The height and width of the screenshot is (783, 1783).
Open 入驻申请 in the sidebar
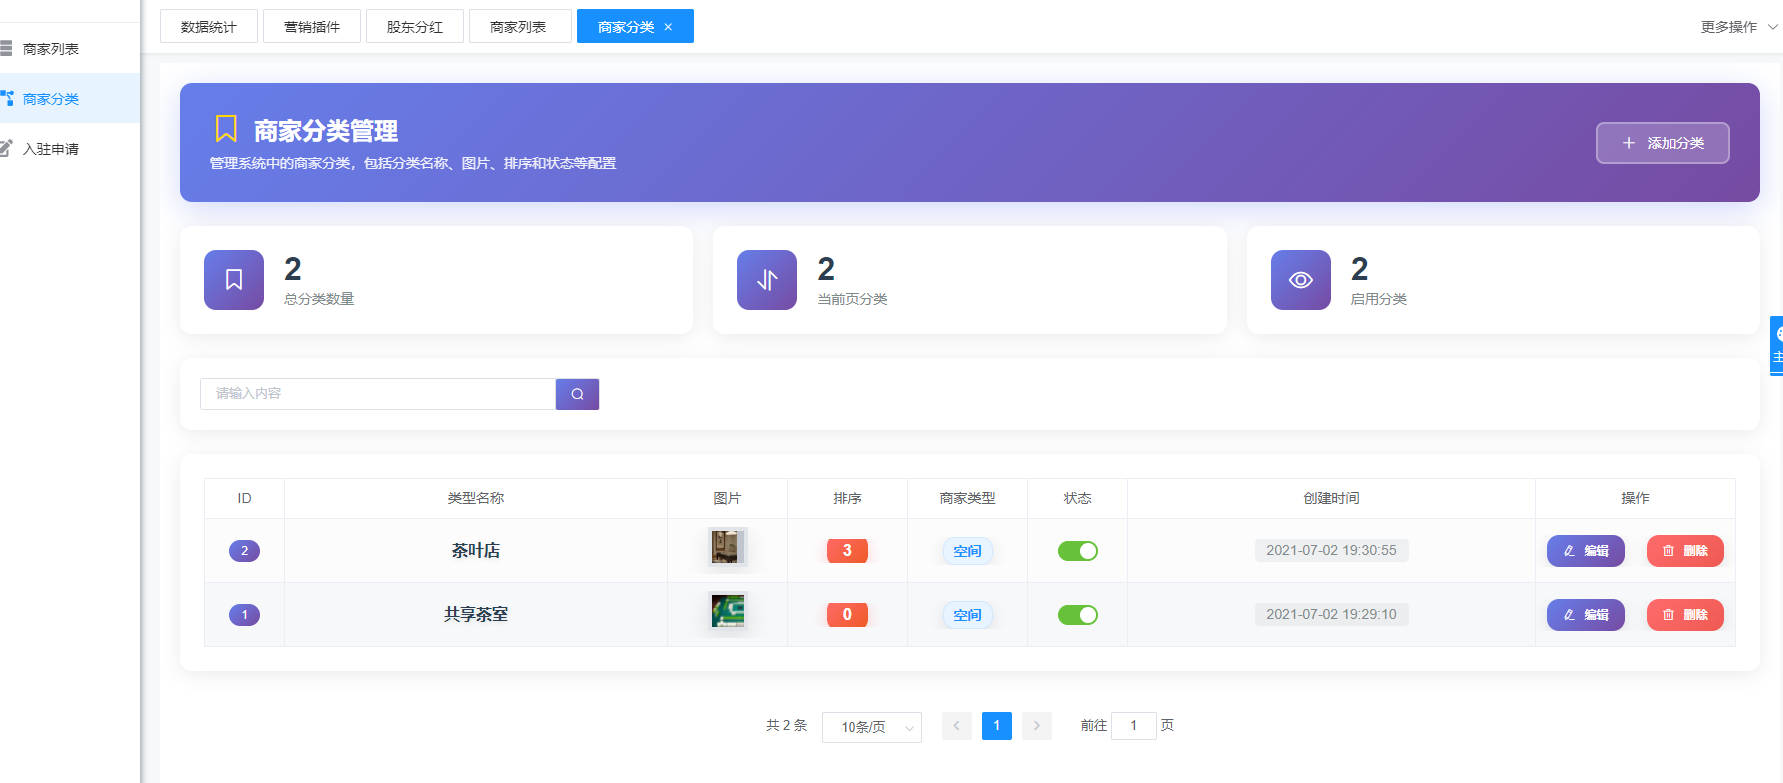[51, 149]
